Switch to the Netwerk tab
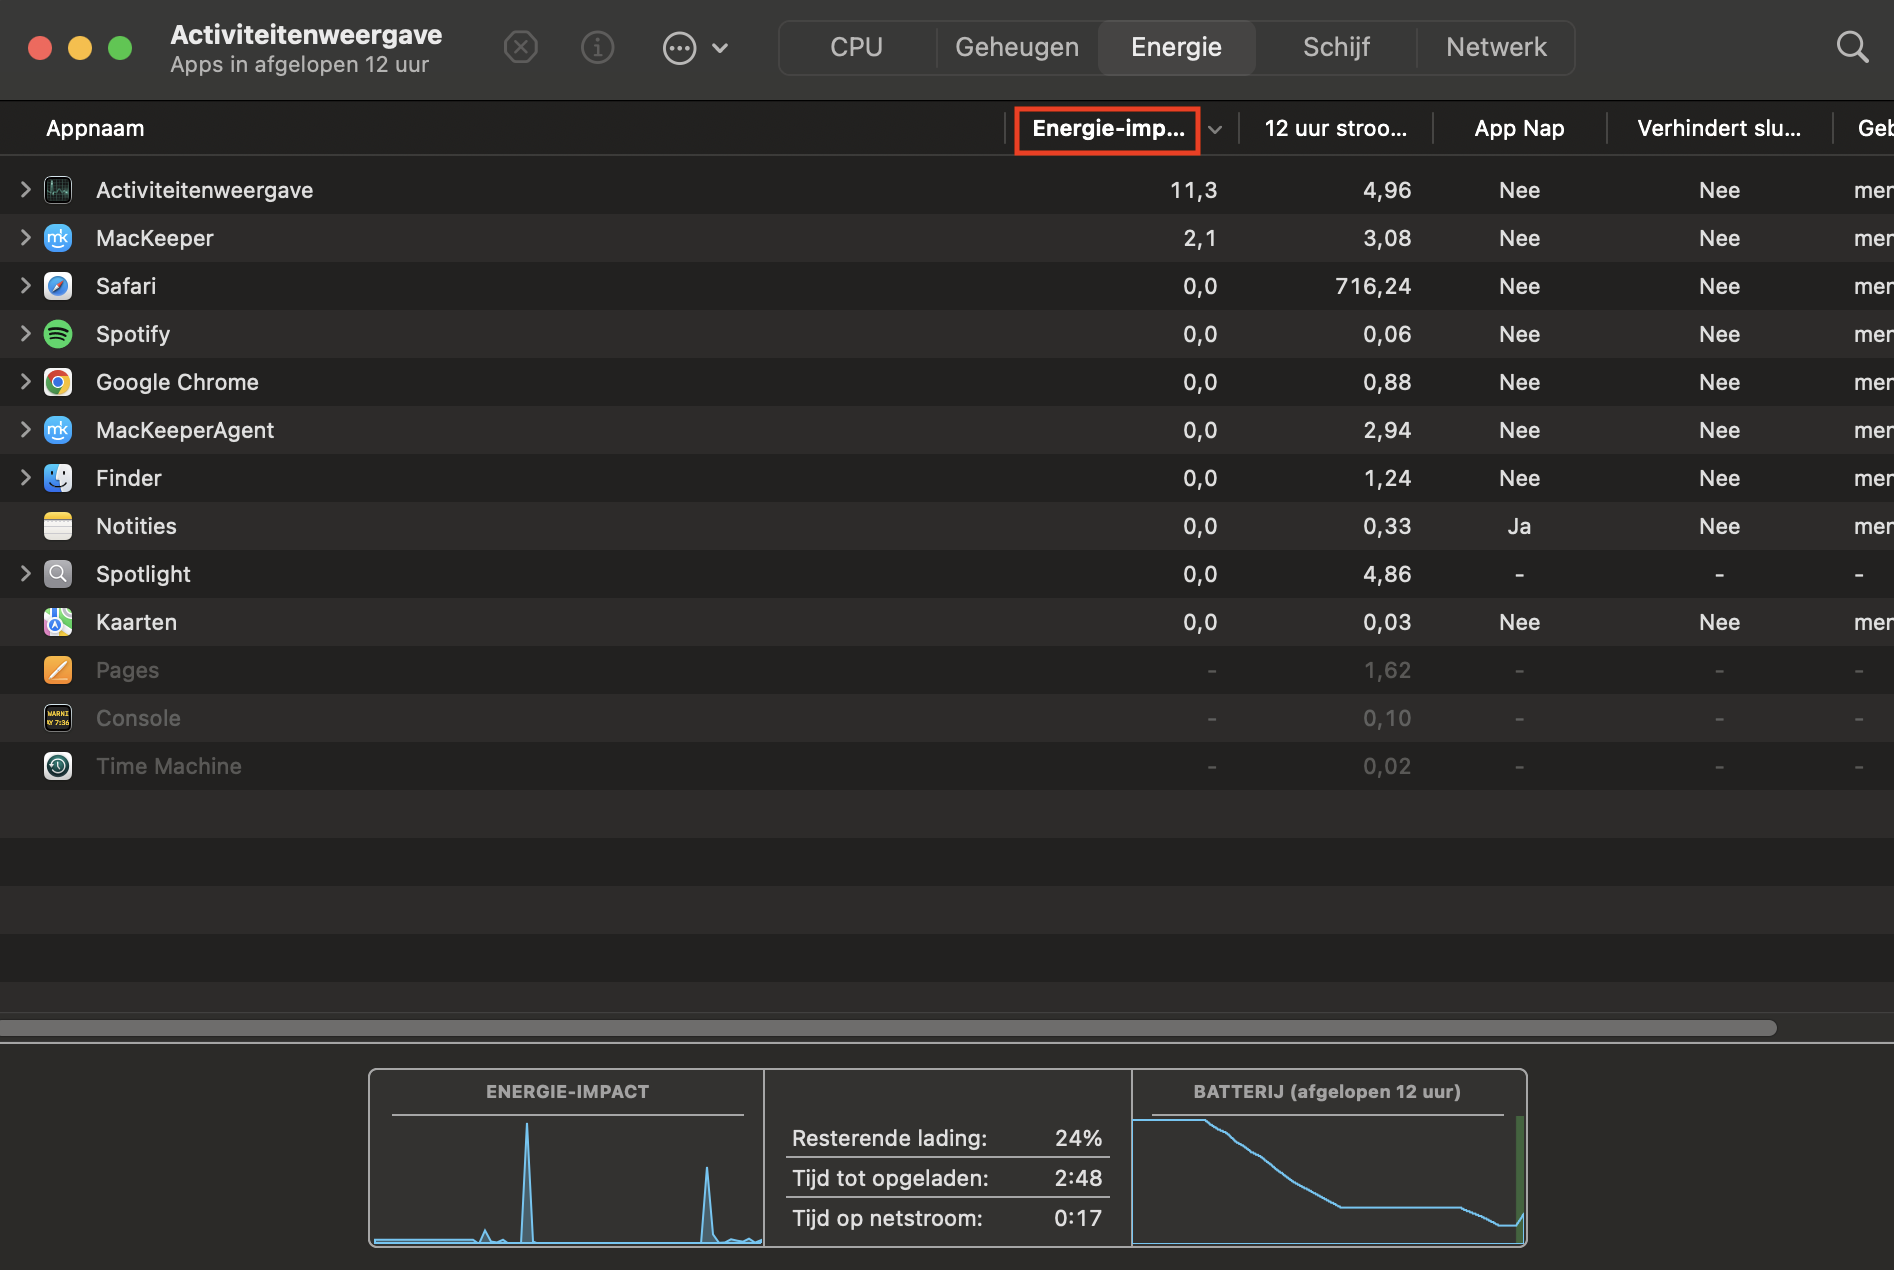Screen dimensions: 1894x1270 pyautogui.click(x=1495, y=47)
